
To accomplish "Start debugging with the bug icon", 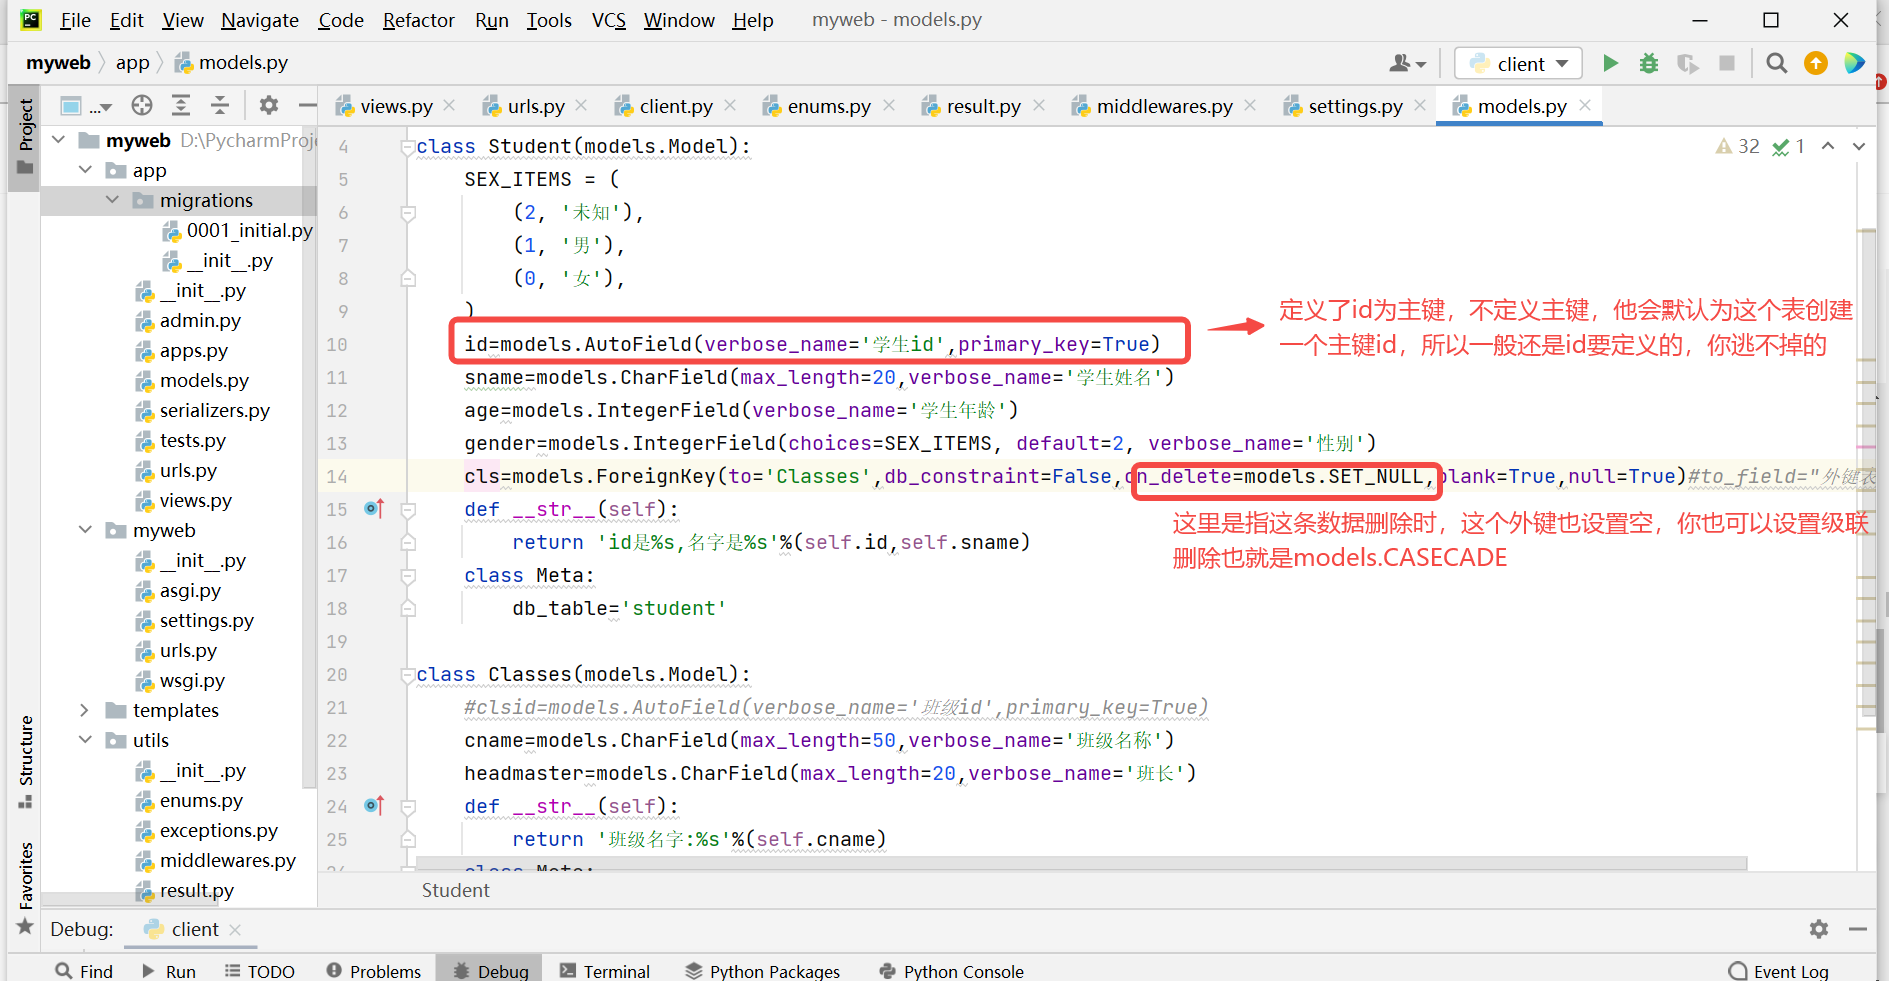I will [1649, 63].
